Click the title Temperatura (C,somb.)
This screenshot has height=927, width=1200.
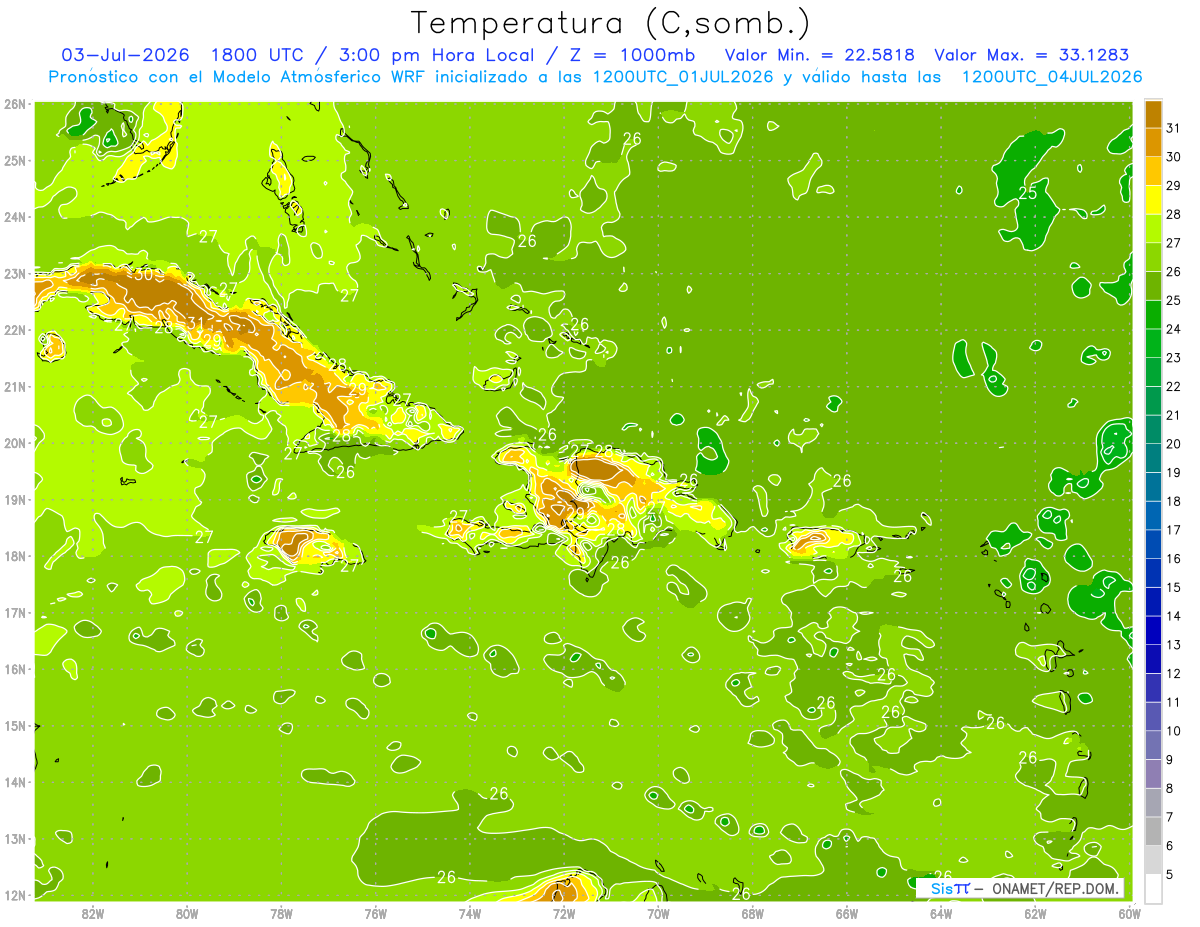pyautogui.click(x=611, y=23)
